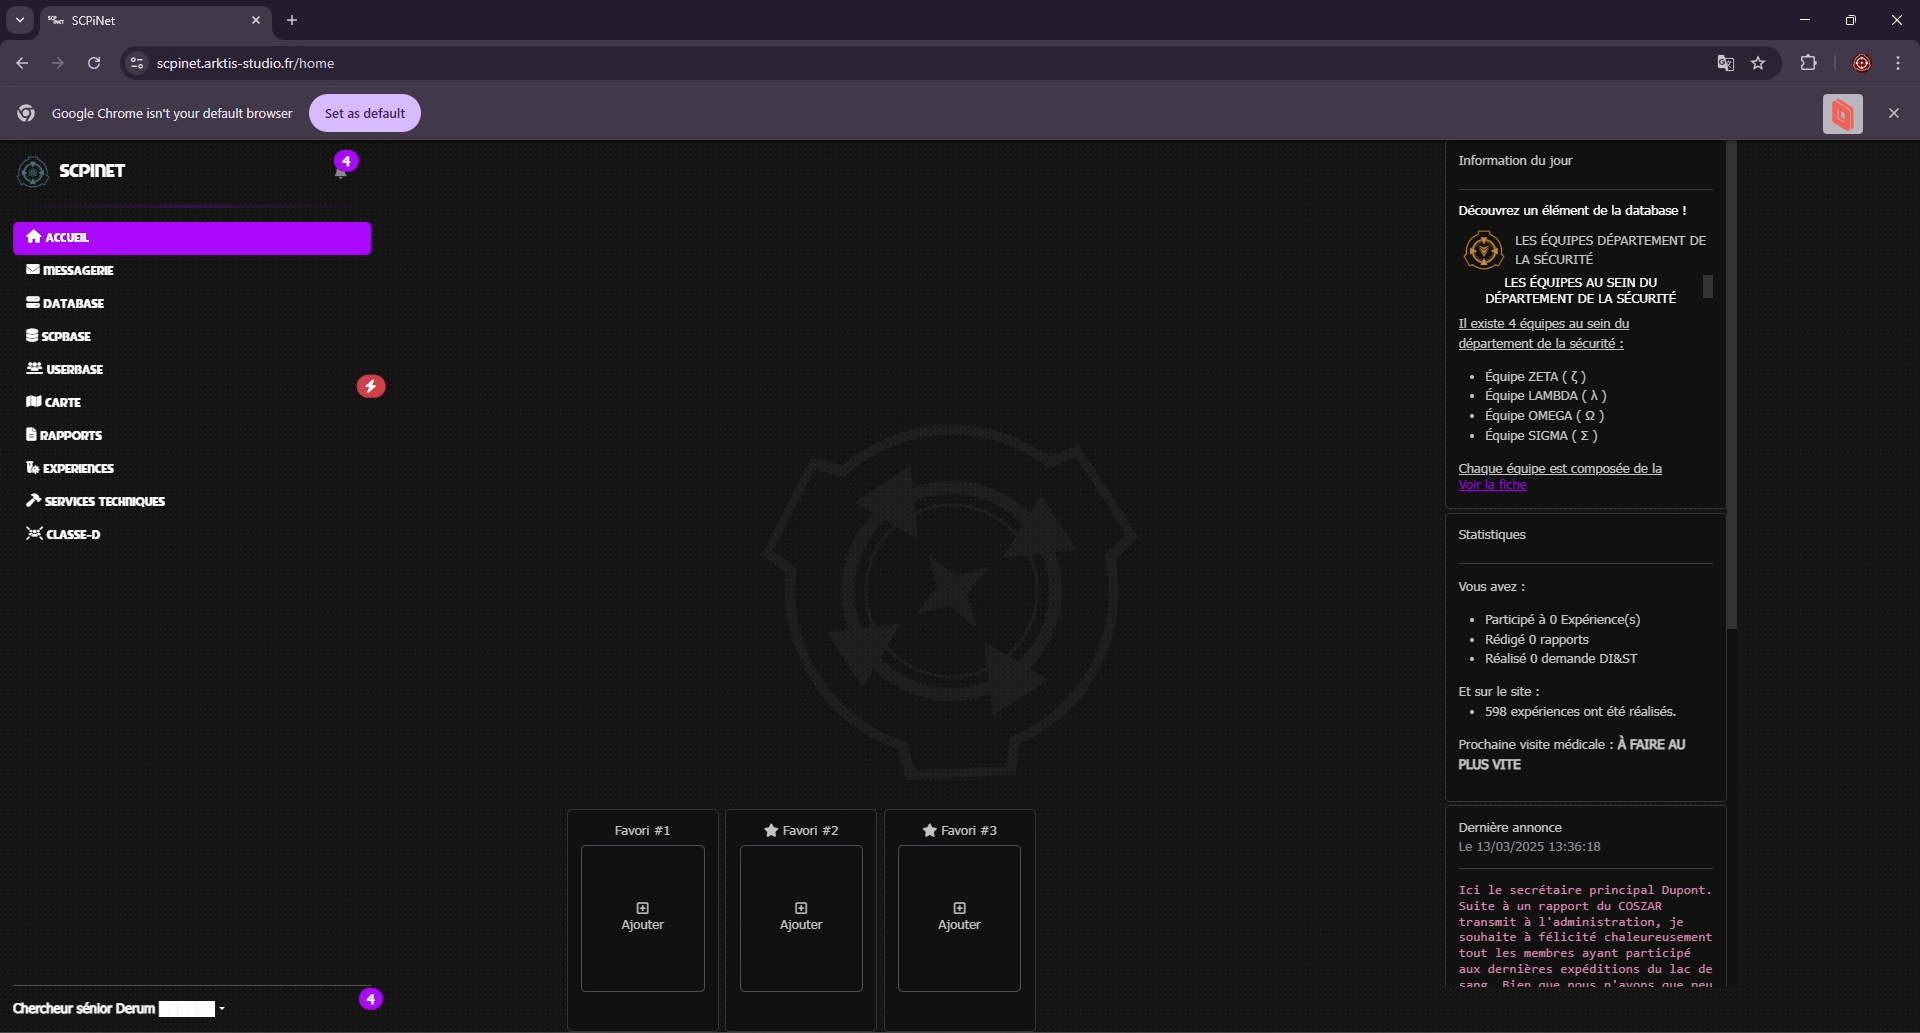The height and width of the screenshot is (1033, 1920).
Task: Click the SCPiNet logo emblem
Action: (33, 171)
